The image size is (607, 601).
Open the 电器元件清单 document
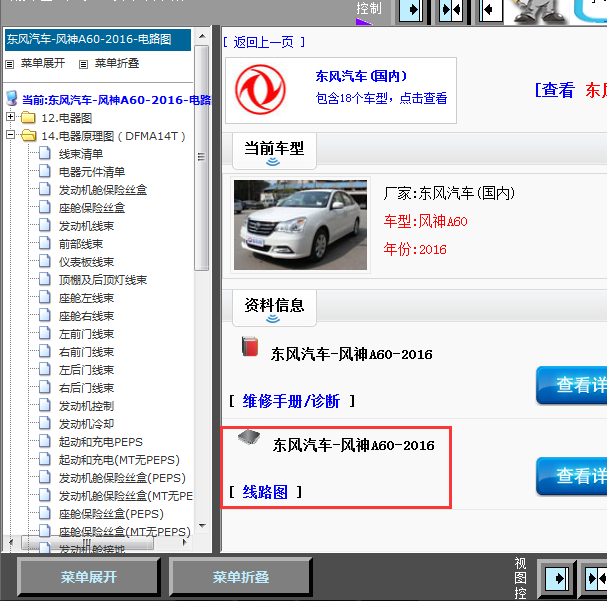coord(92,172)
